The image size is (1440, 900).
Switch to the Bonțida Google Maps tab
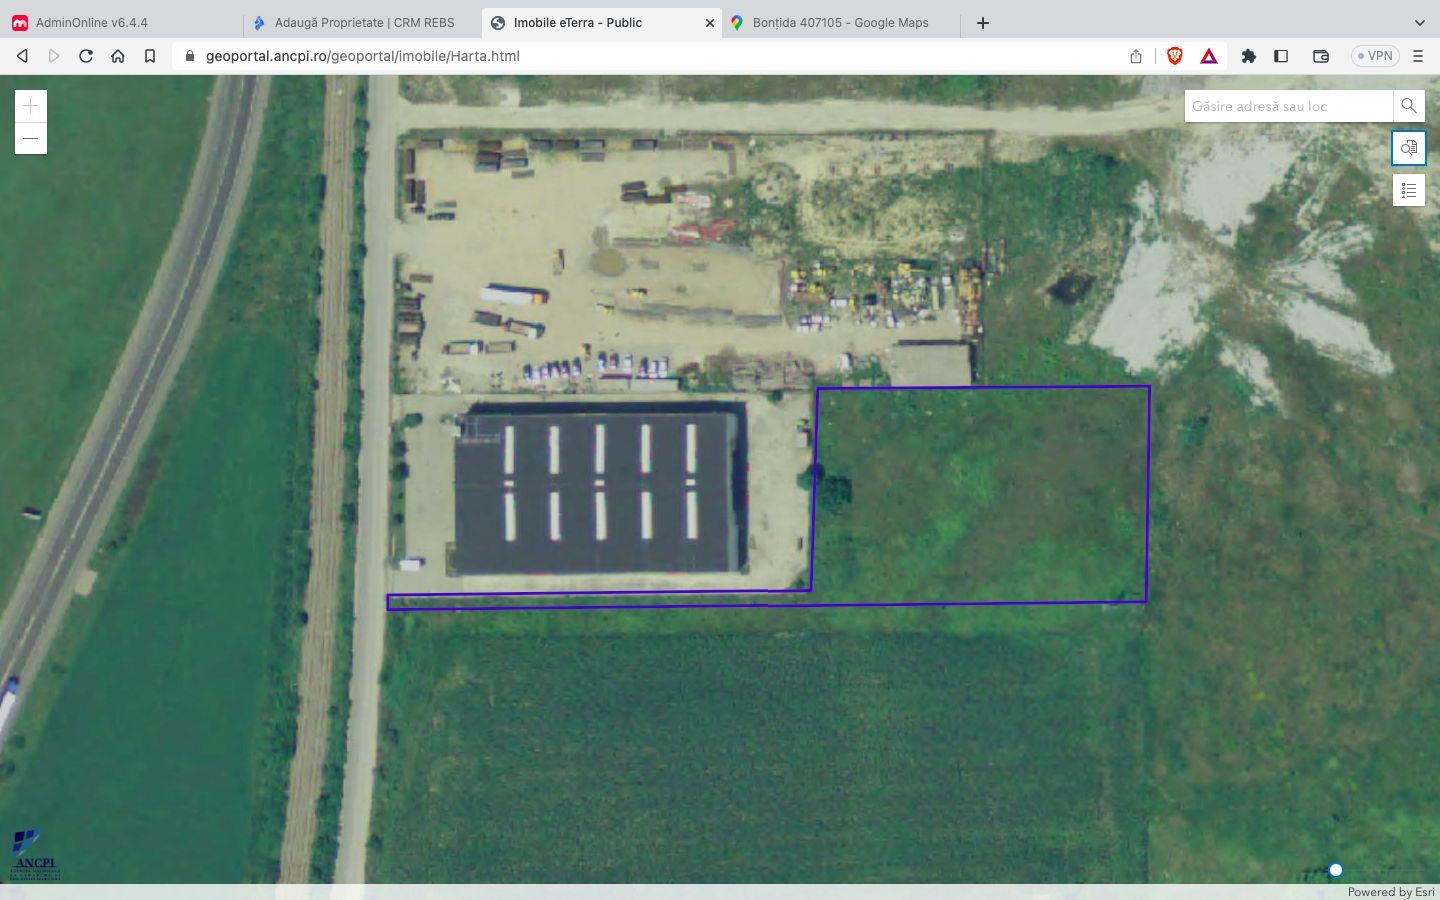tap(840, 22)
